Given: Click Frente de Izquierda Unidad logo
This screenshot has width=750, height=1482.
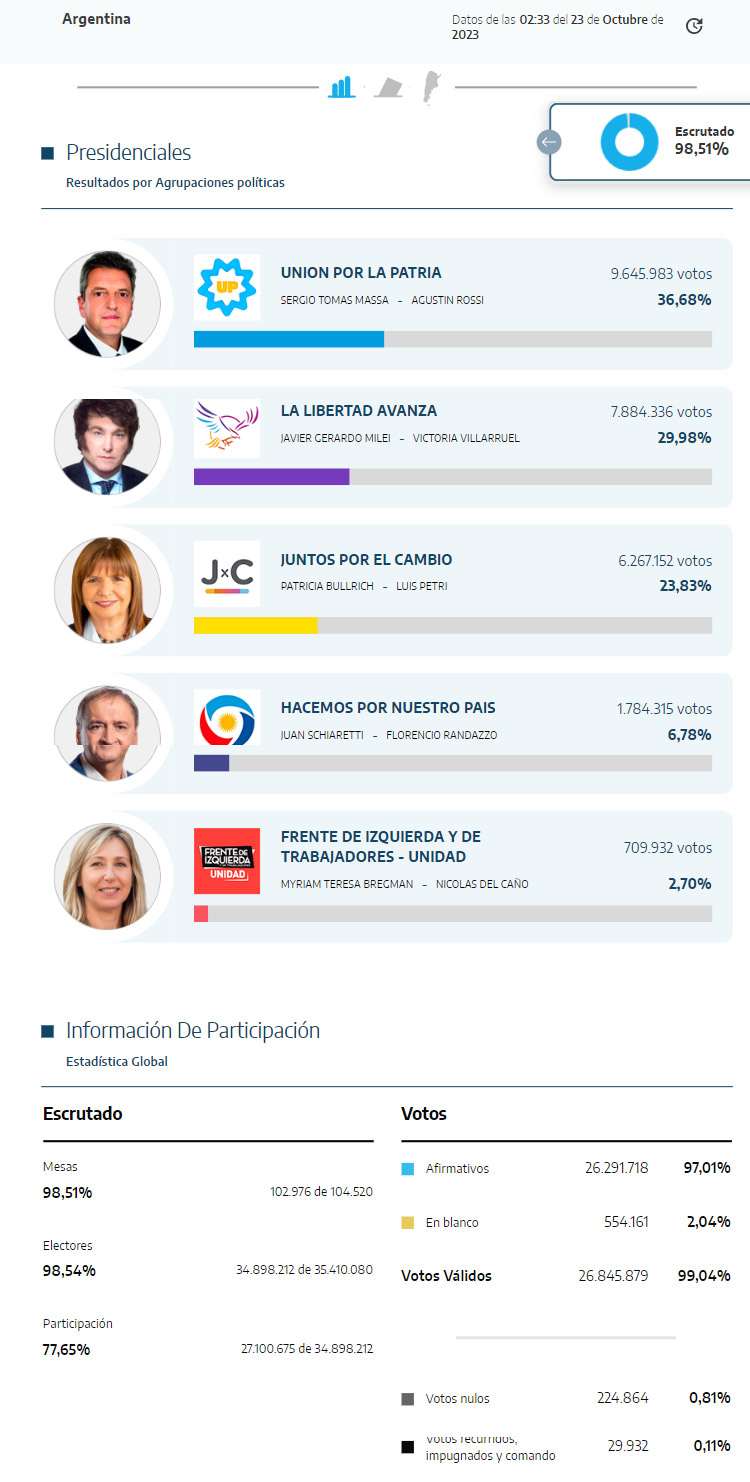Looking at the screenshot, I should [227, 861].
